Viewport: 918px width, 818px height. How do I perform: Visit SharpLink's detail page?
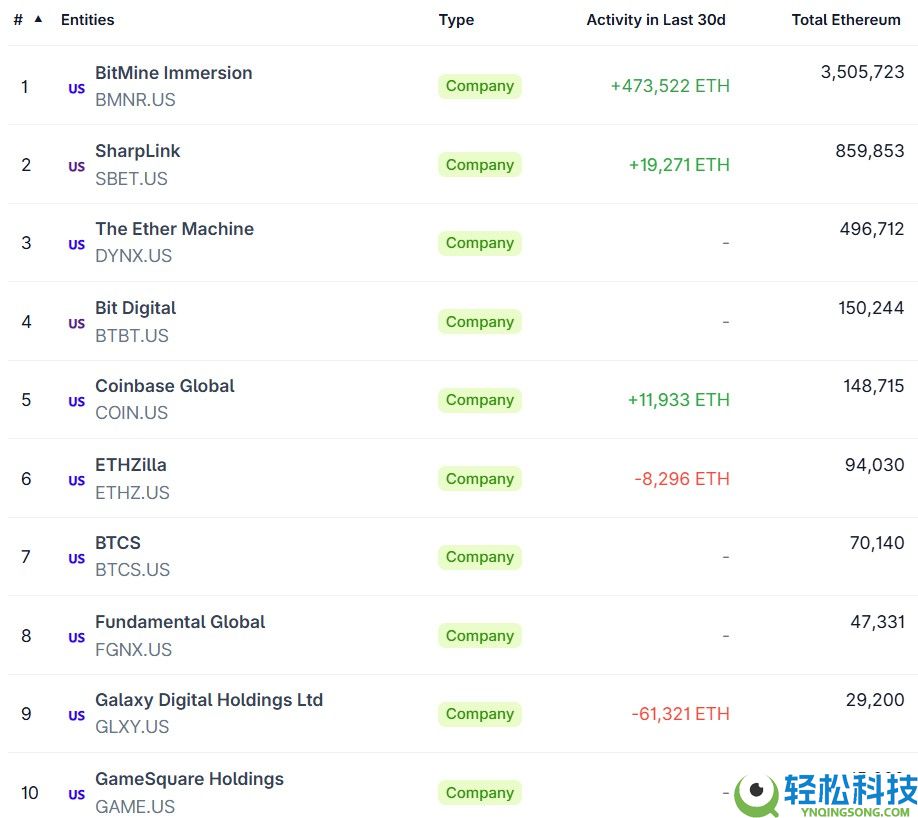[x=137, y=151]
